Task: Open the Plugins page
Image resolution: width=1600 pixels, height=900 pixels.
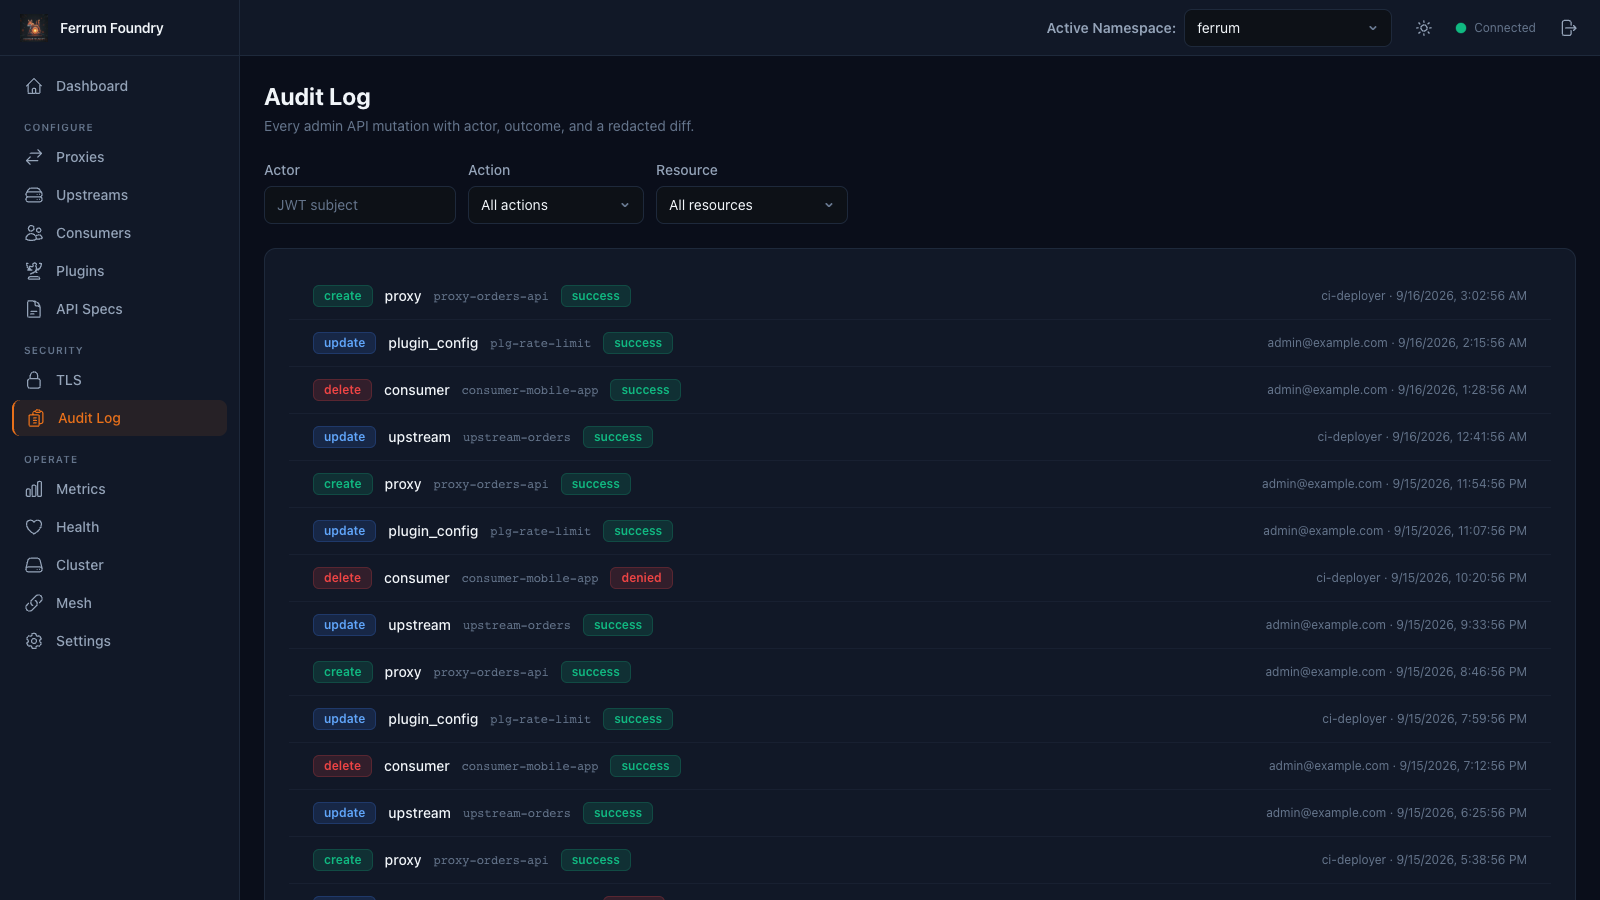Action: pos(120,271)
